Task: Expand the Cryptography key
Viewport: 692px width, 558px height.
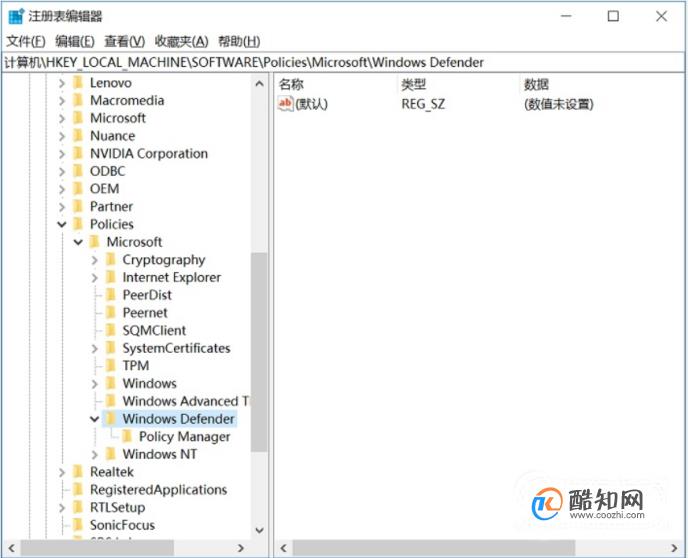Action: click(94, 260)
